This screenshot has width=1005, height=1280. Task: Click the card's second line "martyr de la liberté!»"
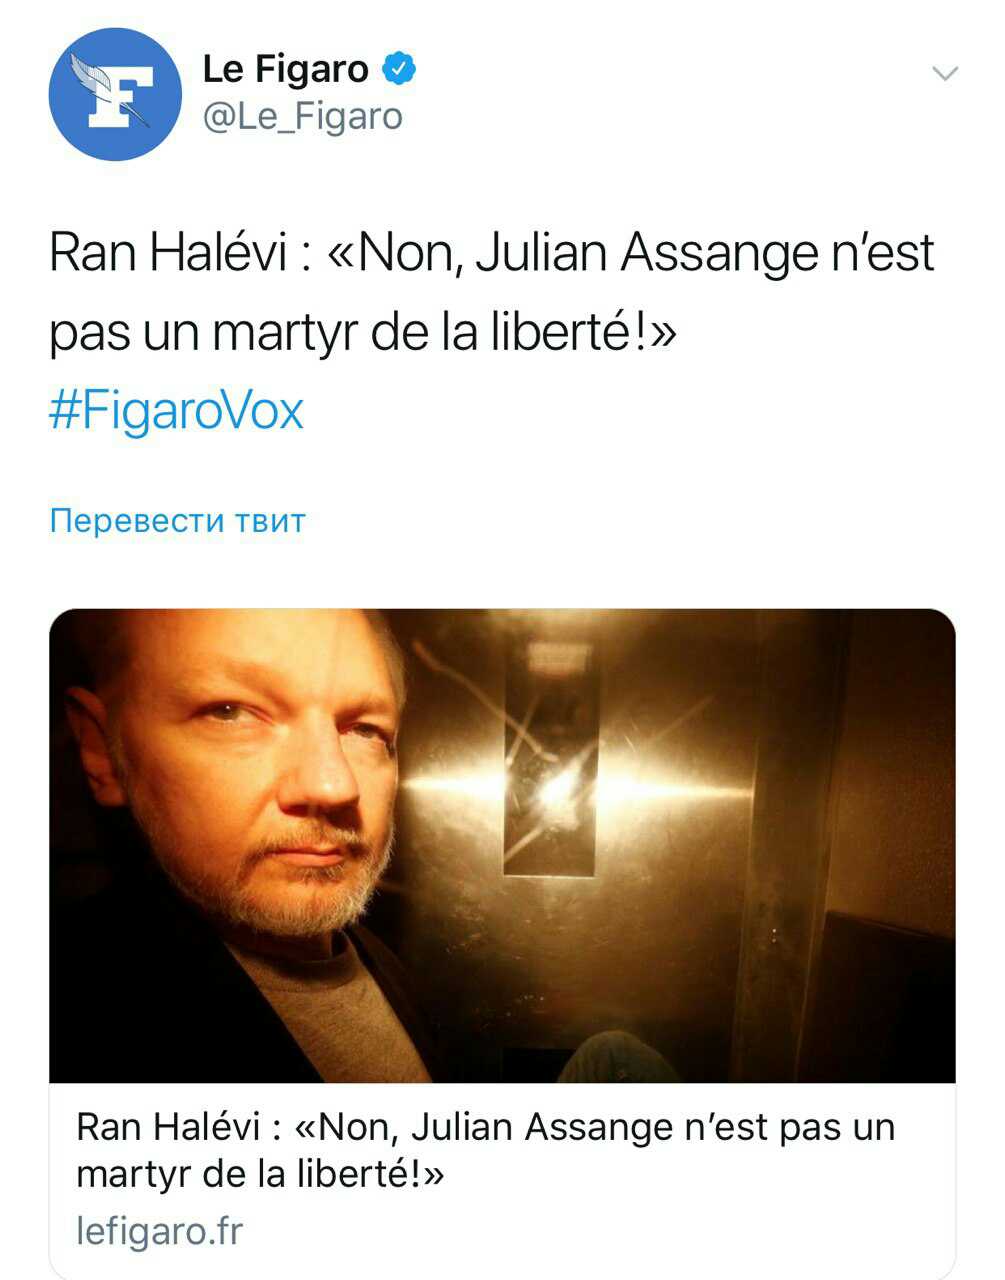pyautogui.click(x=260, y=1174)
